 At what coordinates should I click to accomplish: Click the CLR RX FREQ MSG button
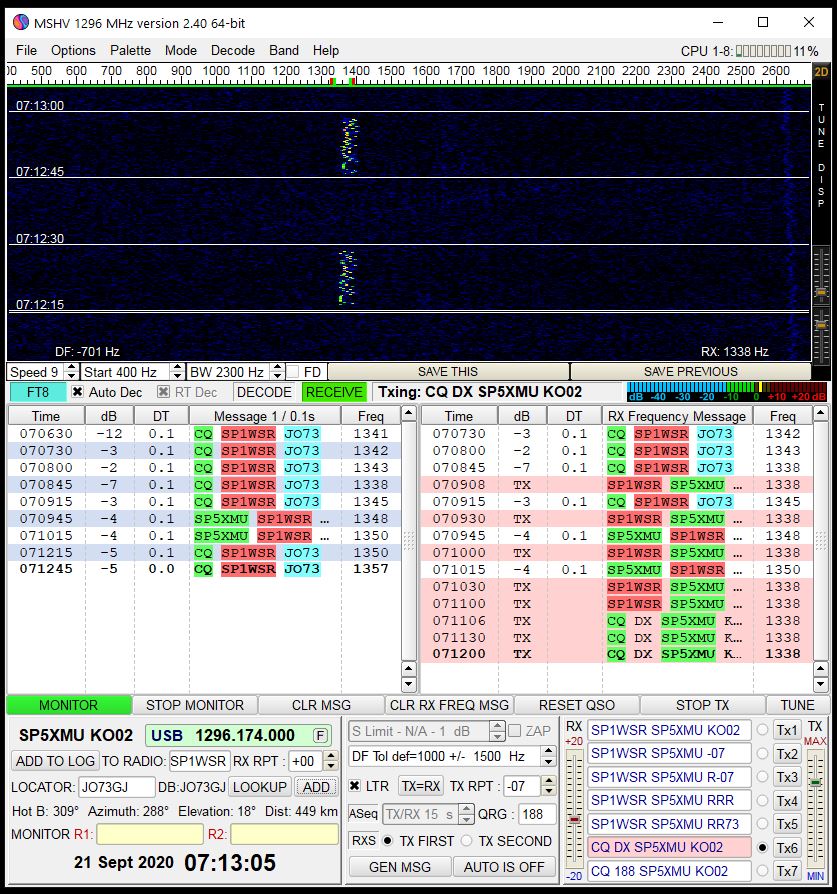point(449,705)
